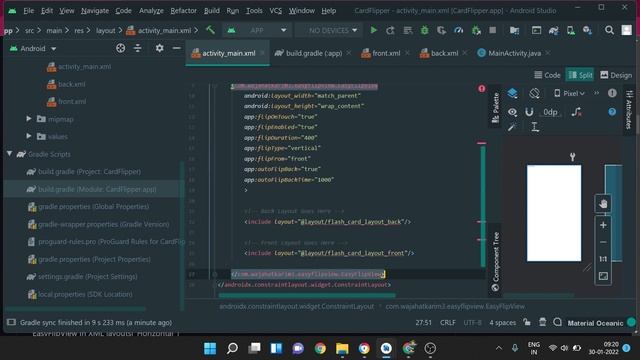Open the File menu
Screen dimensions: 640x360
(x=29, y=11)
